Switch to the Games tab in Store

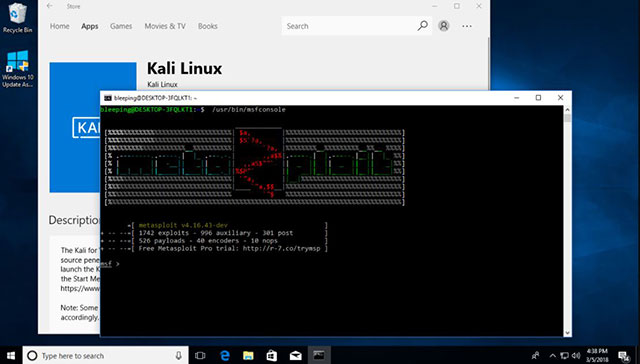coord(121,26)
